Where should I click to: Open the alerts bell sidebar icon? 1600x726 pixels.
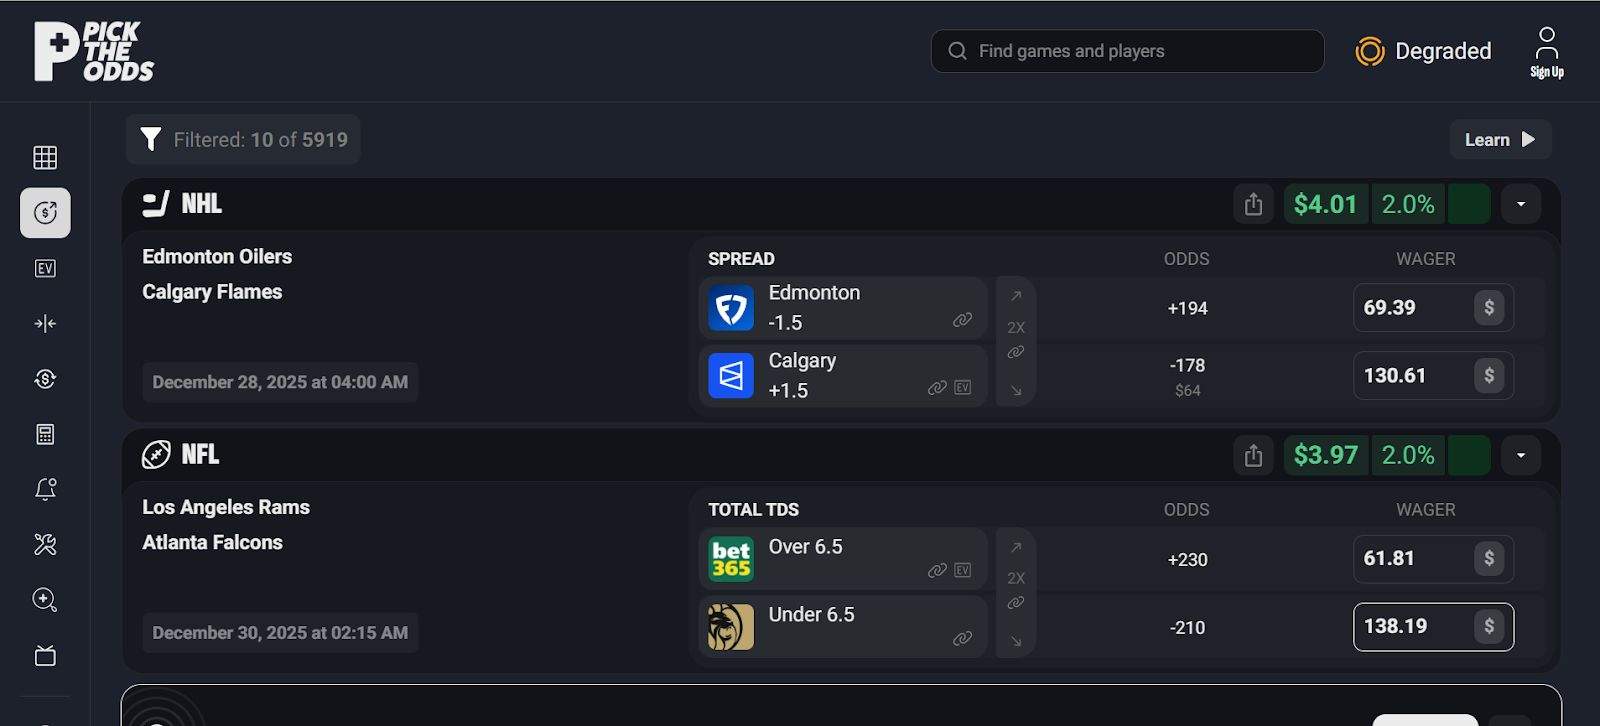click(45, 489)
